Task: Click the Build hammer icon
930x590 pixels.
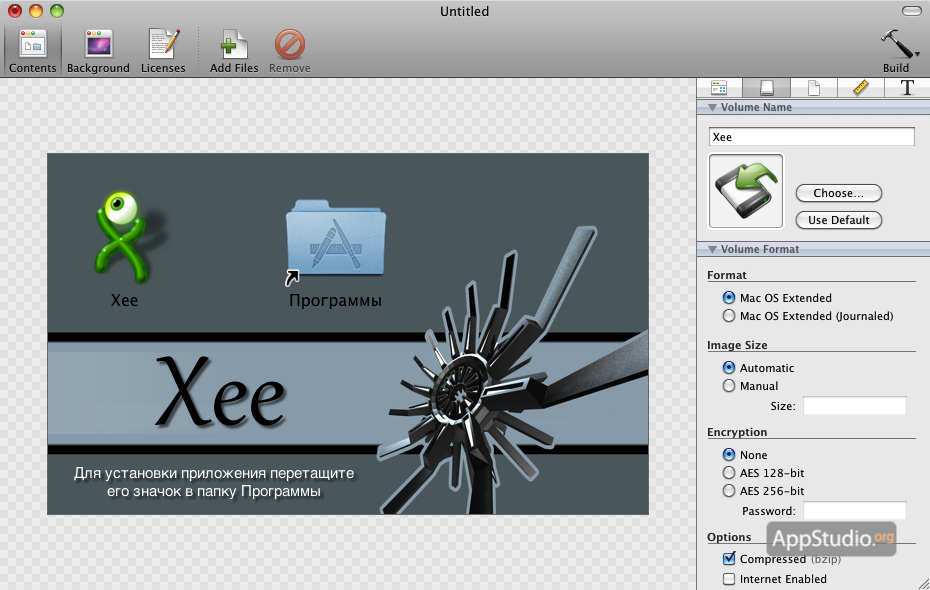Action: tap(896, 44)
